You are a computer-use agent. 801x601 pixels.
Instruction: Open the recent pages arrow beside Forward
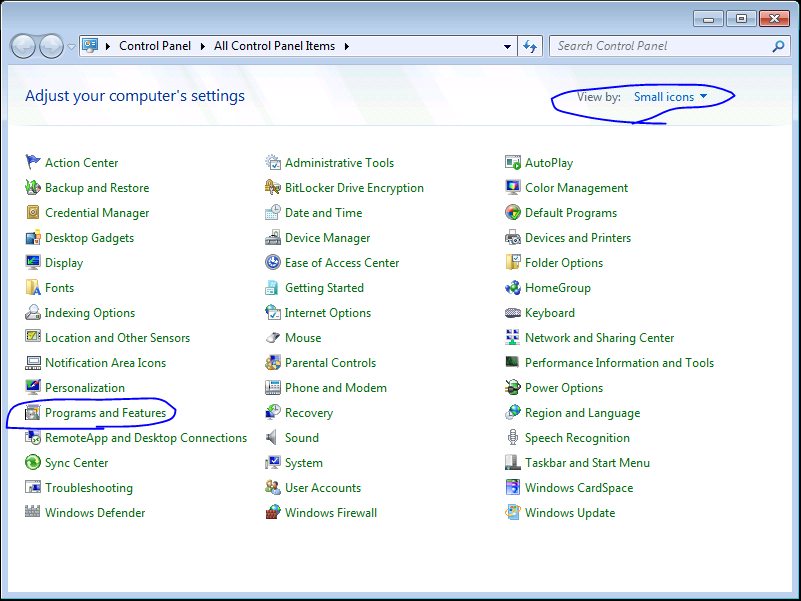pyautogui.click(x=72, y=47)
